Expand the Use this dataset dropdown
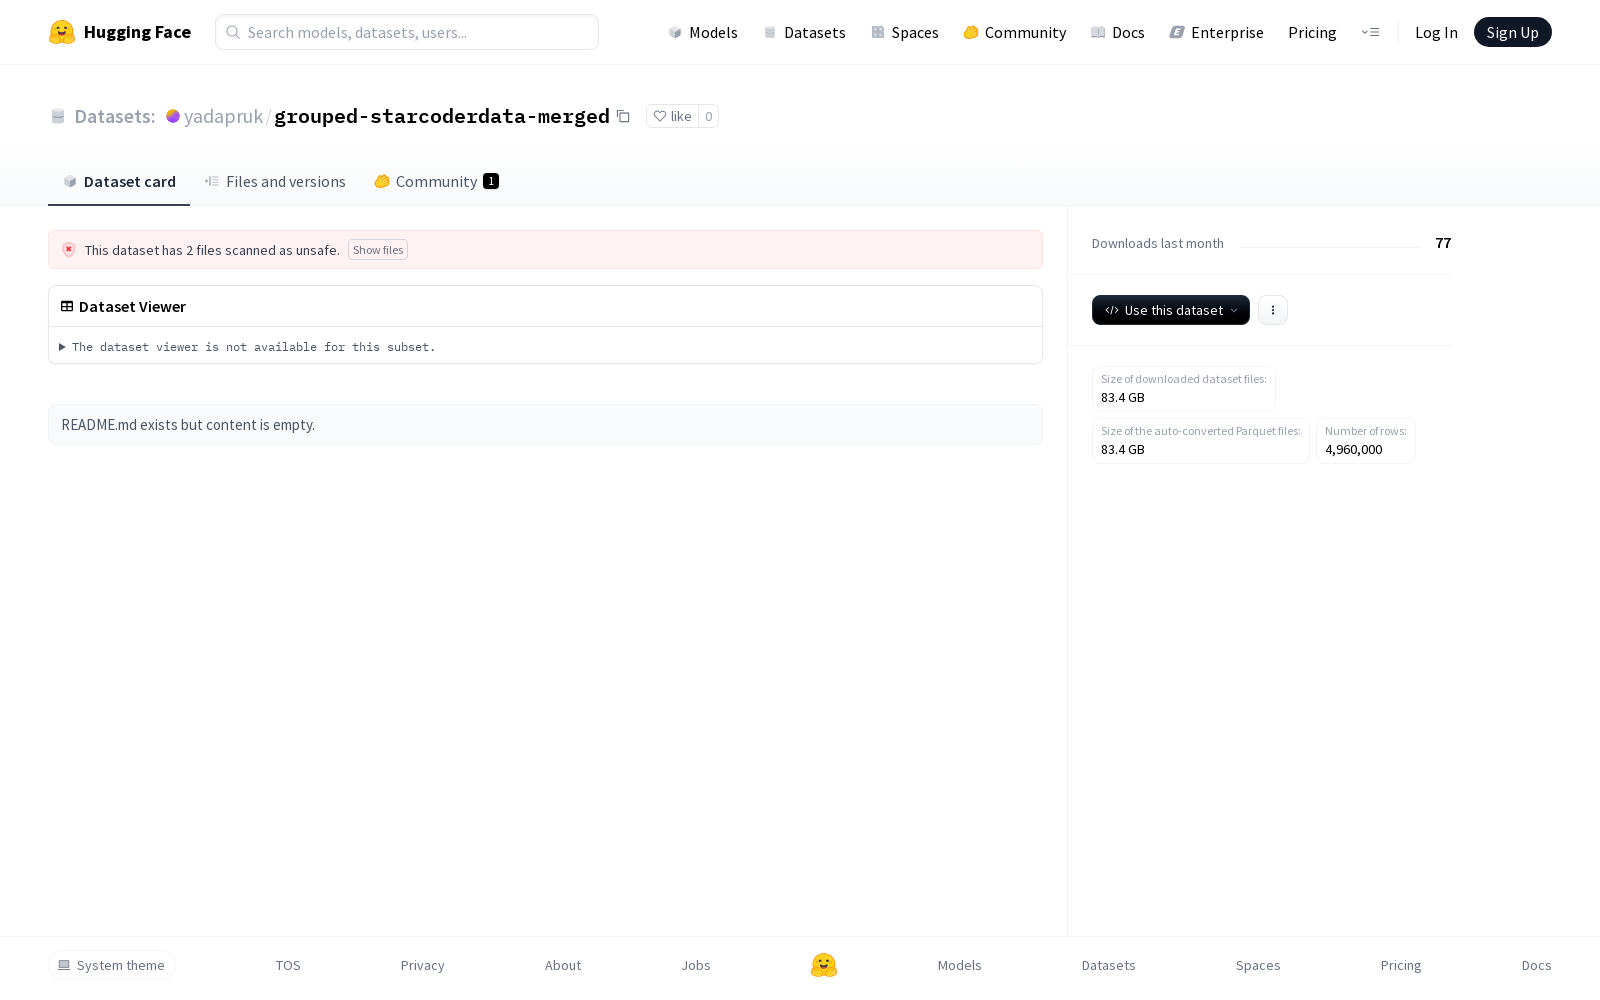This screenshot has width=1600, height=1000. point(1171,310)
